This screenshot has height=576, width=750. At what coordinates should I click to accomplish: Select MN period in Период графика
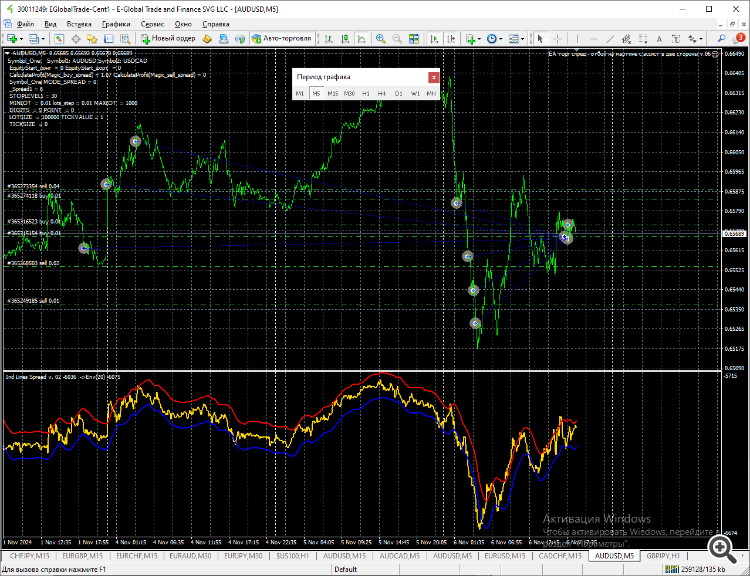[431, 93]
